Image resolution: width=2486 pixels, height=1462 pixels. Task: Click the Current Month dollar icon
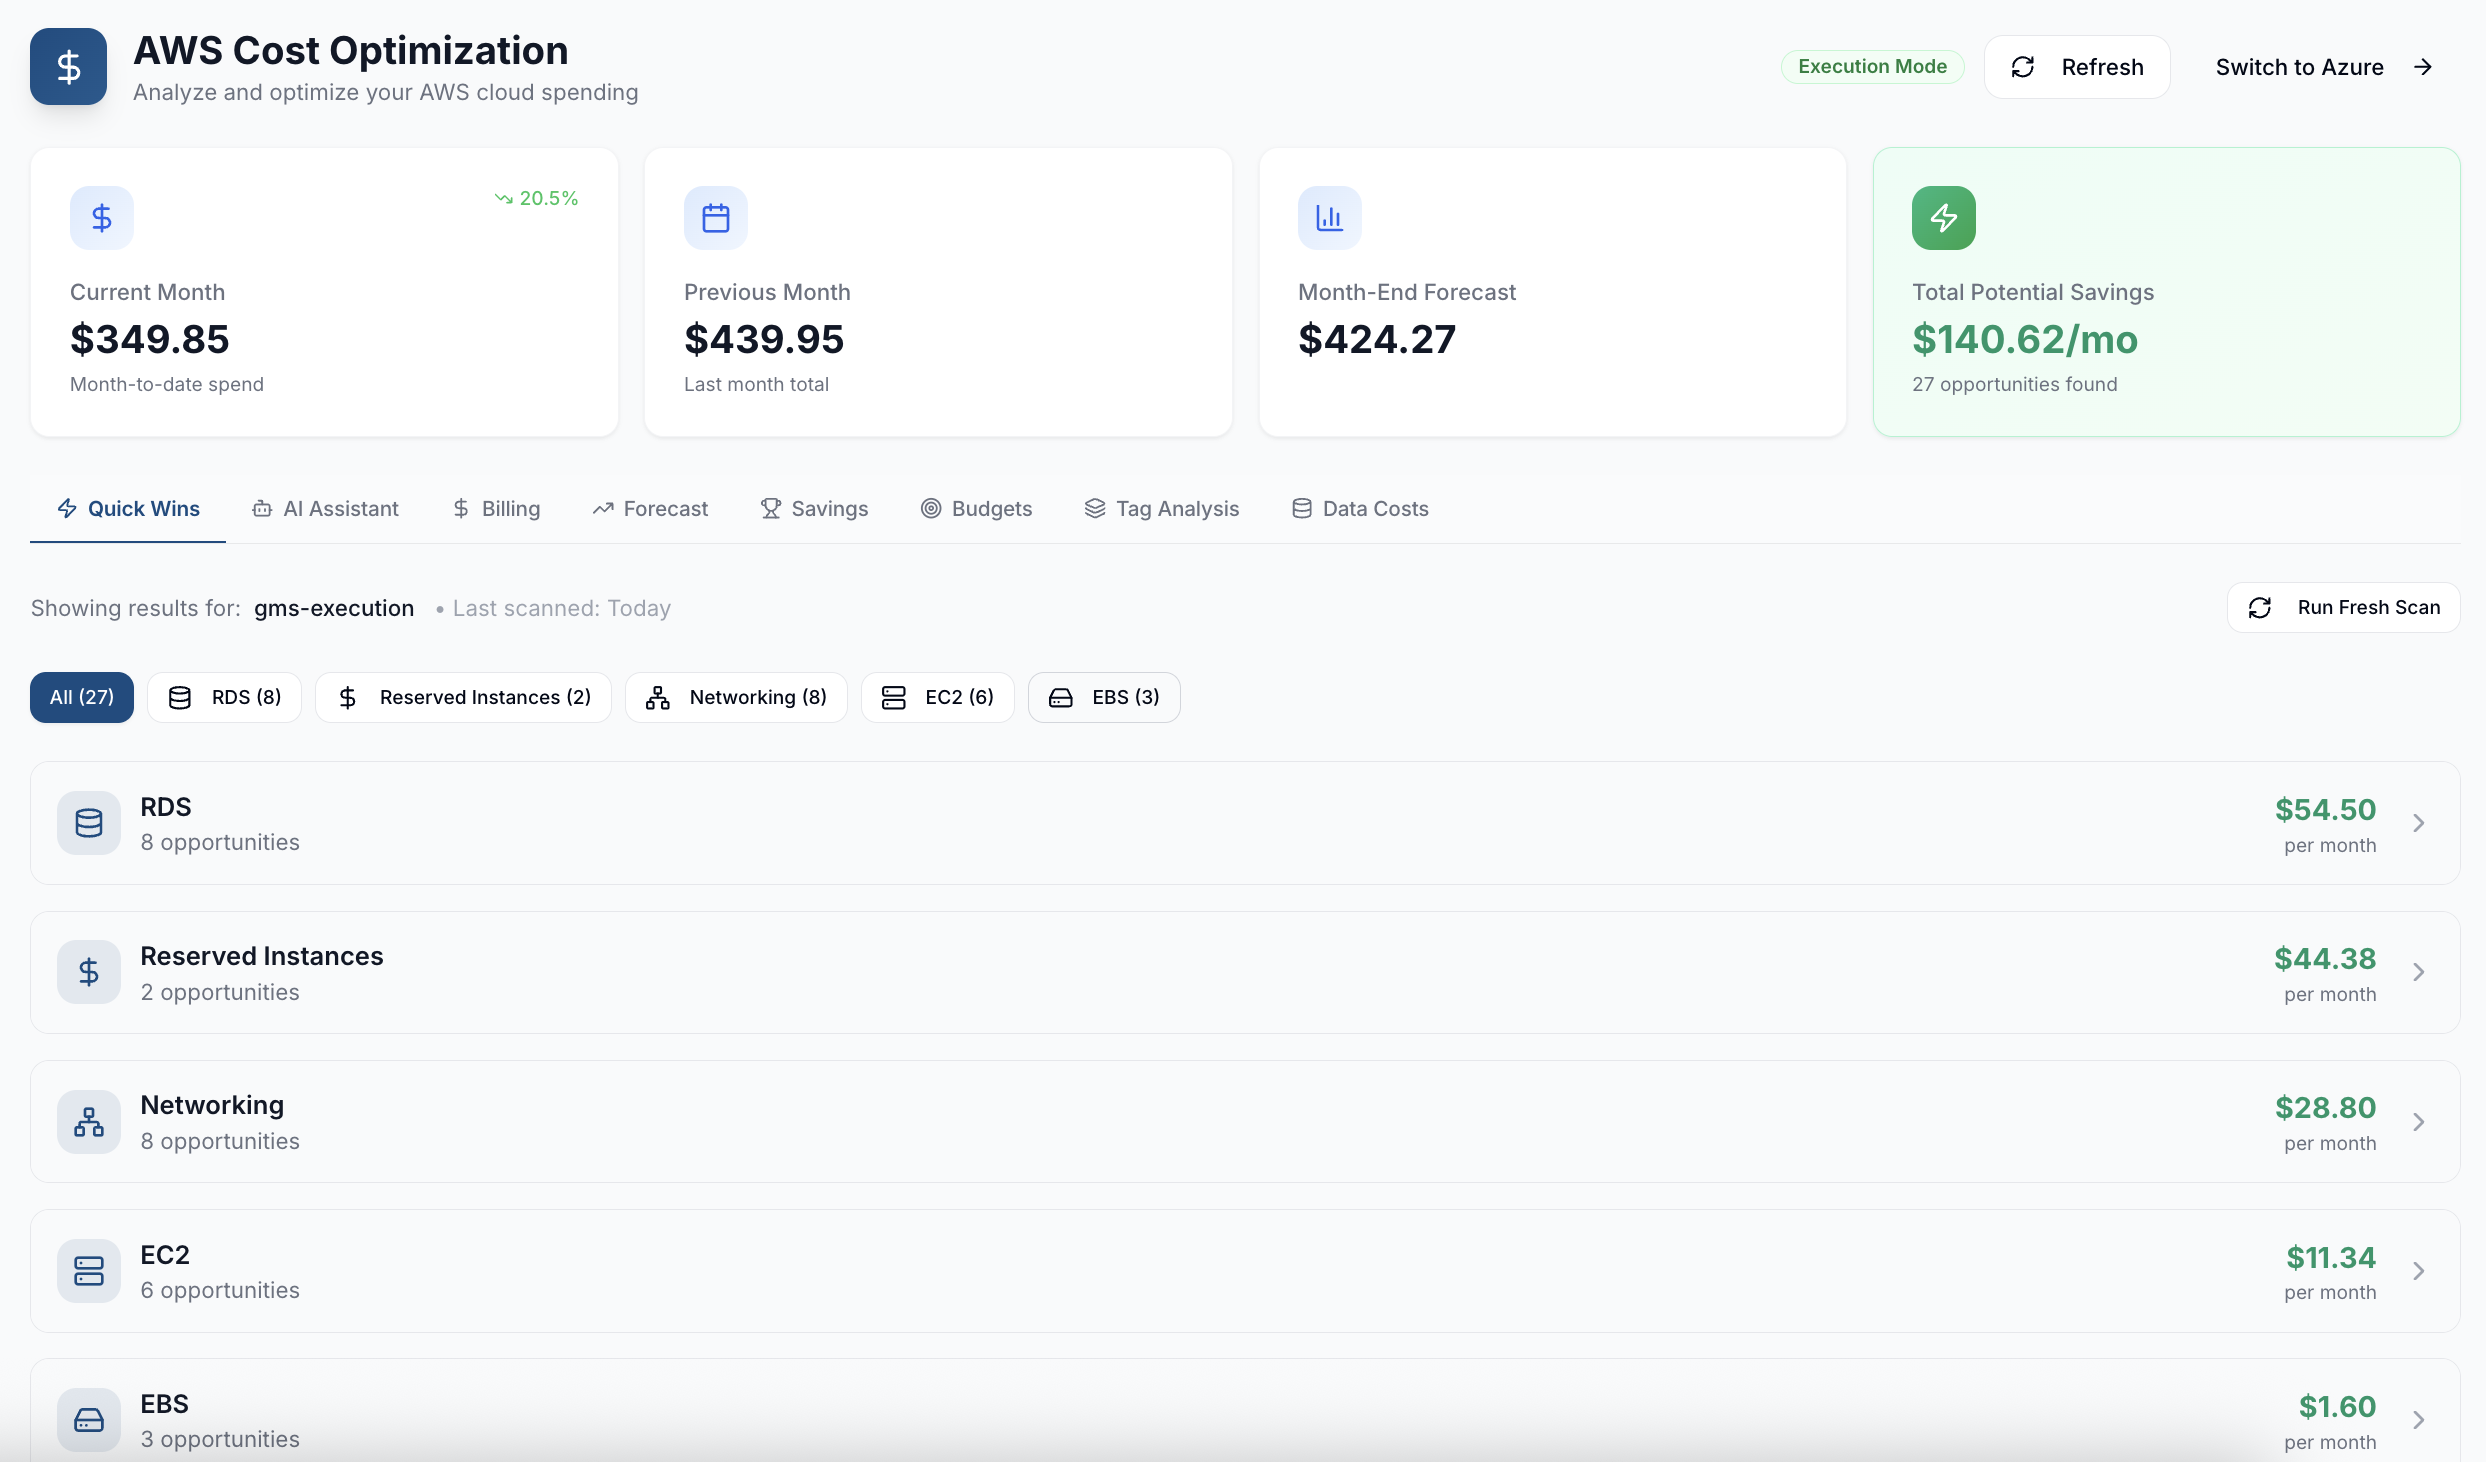tap(100, 217)
